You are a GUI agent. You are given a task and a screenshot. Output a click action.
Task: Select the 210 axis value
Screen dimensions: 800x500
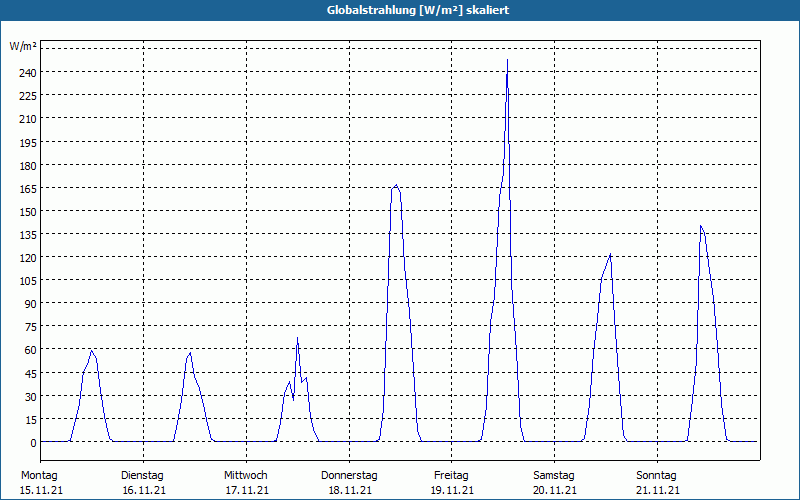coord(28,119)
